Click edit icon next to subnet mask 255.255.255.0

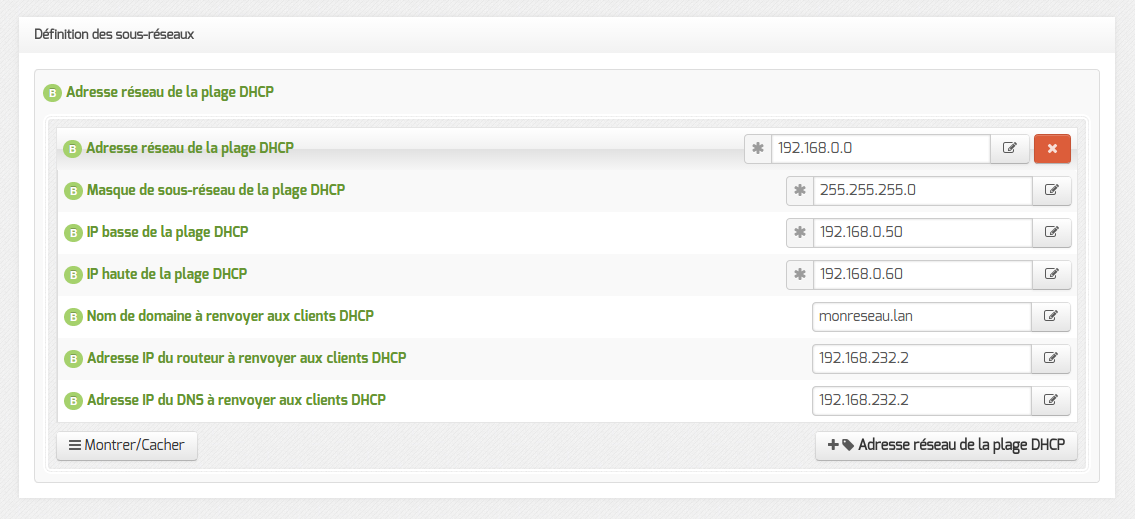tap(1052, 190)
